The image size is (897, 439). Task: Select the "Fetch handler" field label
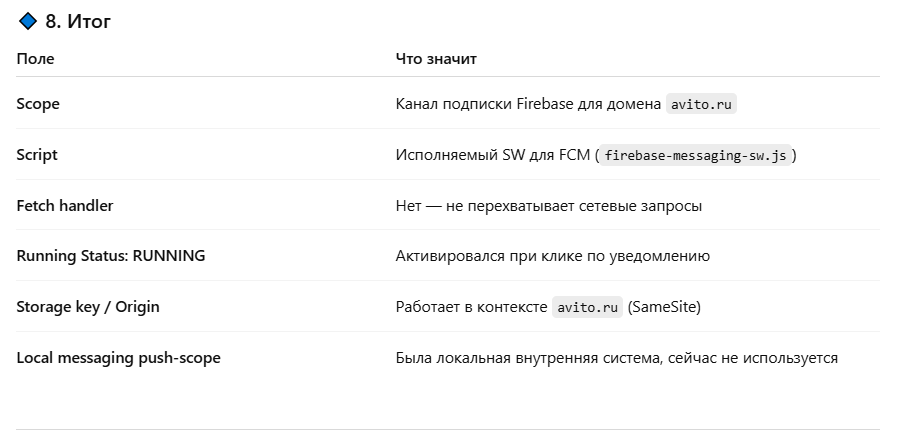(65, 206)
